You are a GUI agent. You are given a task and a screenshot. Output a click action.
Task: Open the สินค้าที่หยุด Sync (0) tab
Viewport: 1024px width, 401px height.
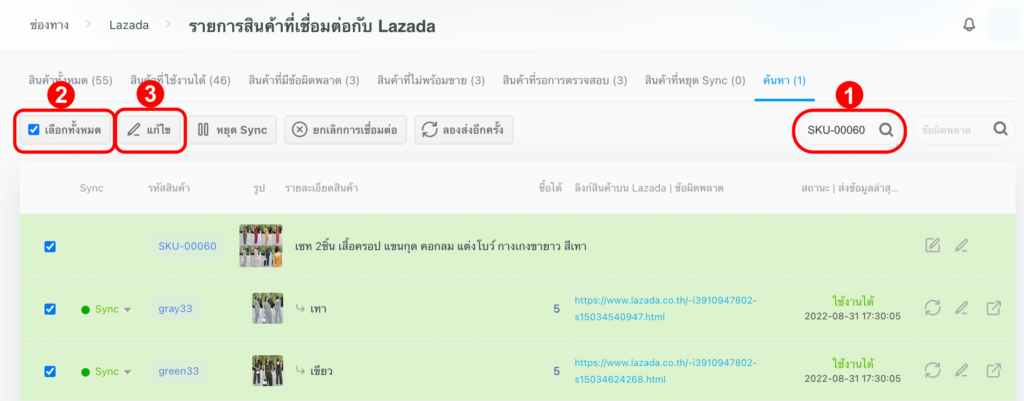(x=695, y=80)
